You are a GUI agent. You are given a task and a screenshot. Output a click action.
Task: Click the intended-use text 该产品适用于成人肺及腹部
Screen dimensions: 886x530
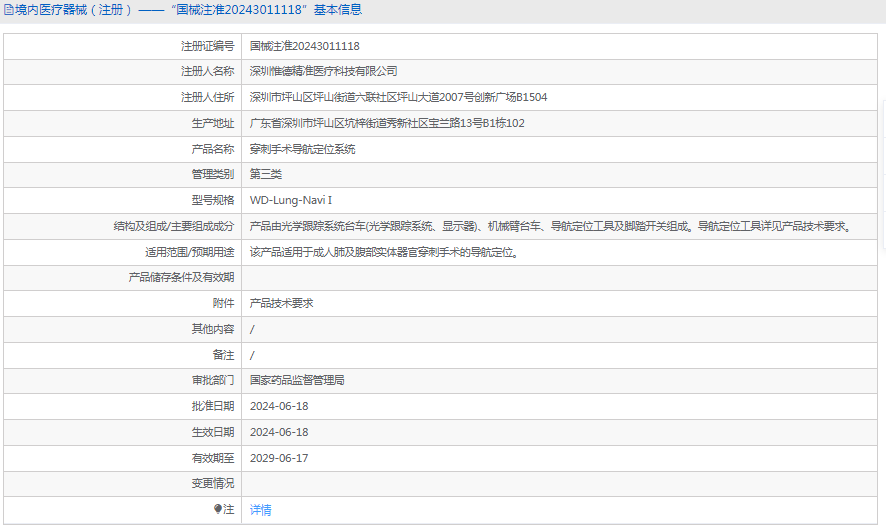click(x=384, y=253)
